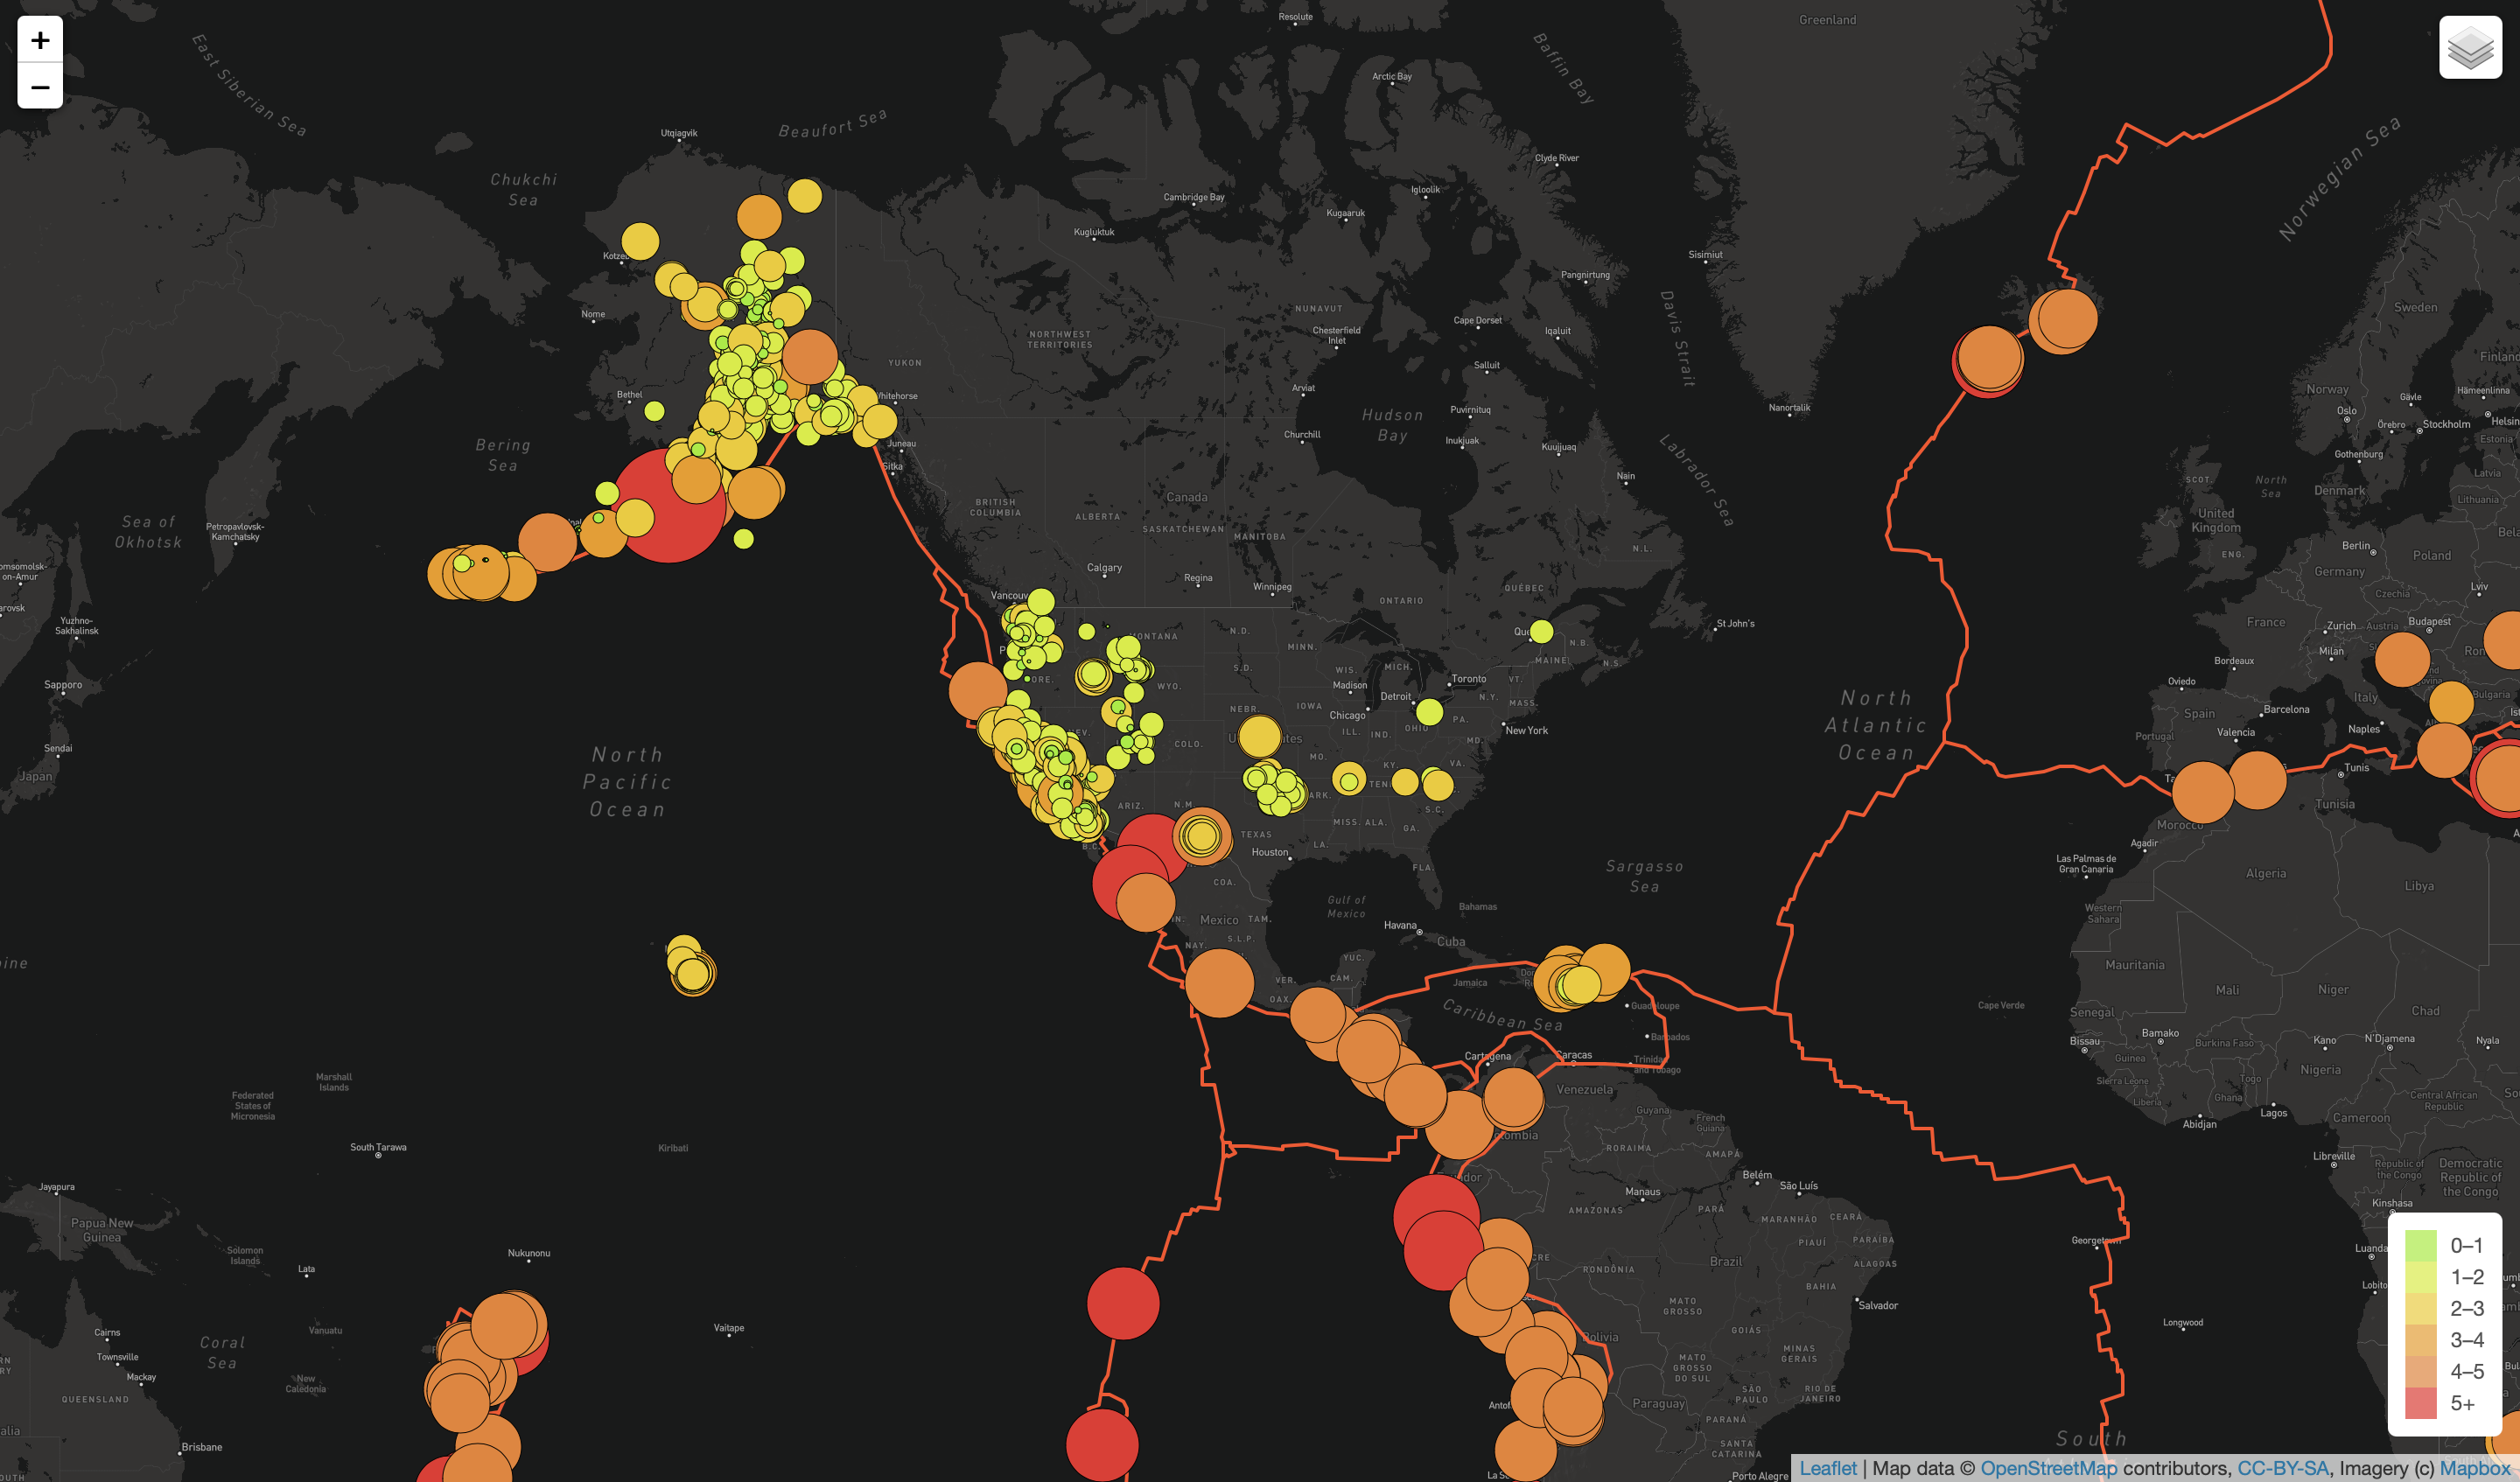
Task: Click the yellow-green marker near Detroit
Action: pos(1429,712)
